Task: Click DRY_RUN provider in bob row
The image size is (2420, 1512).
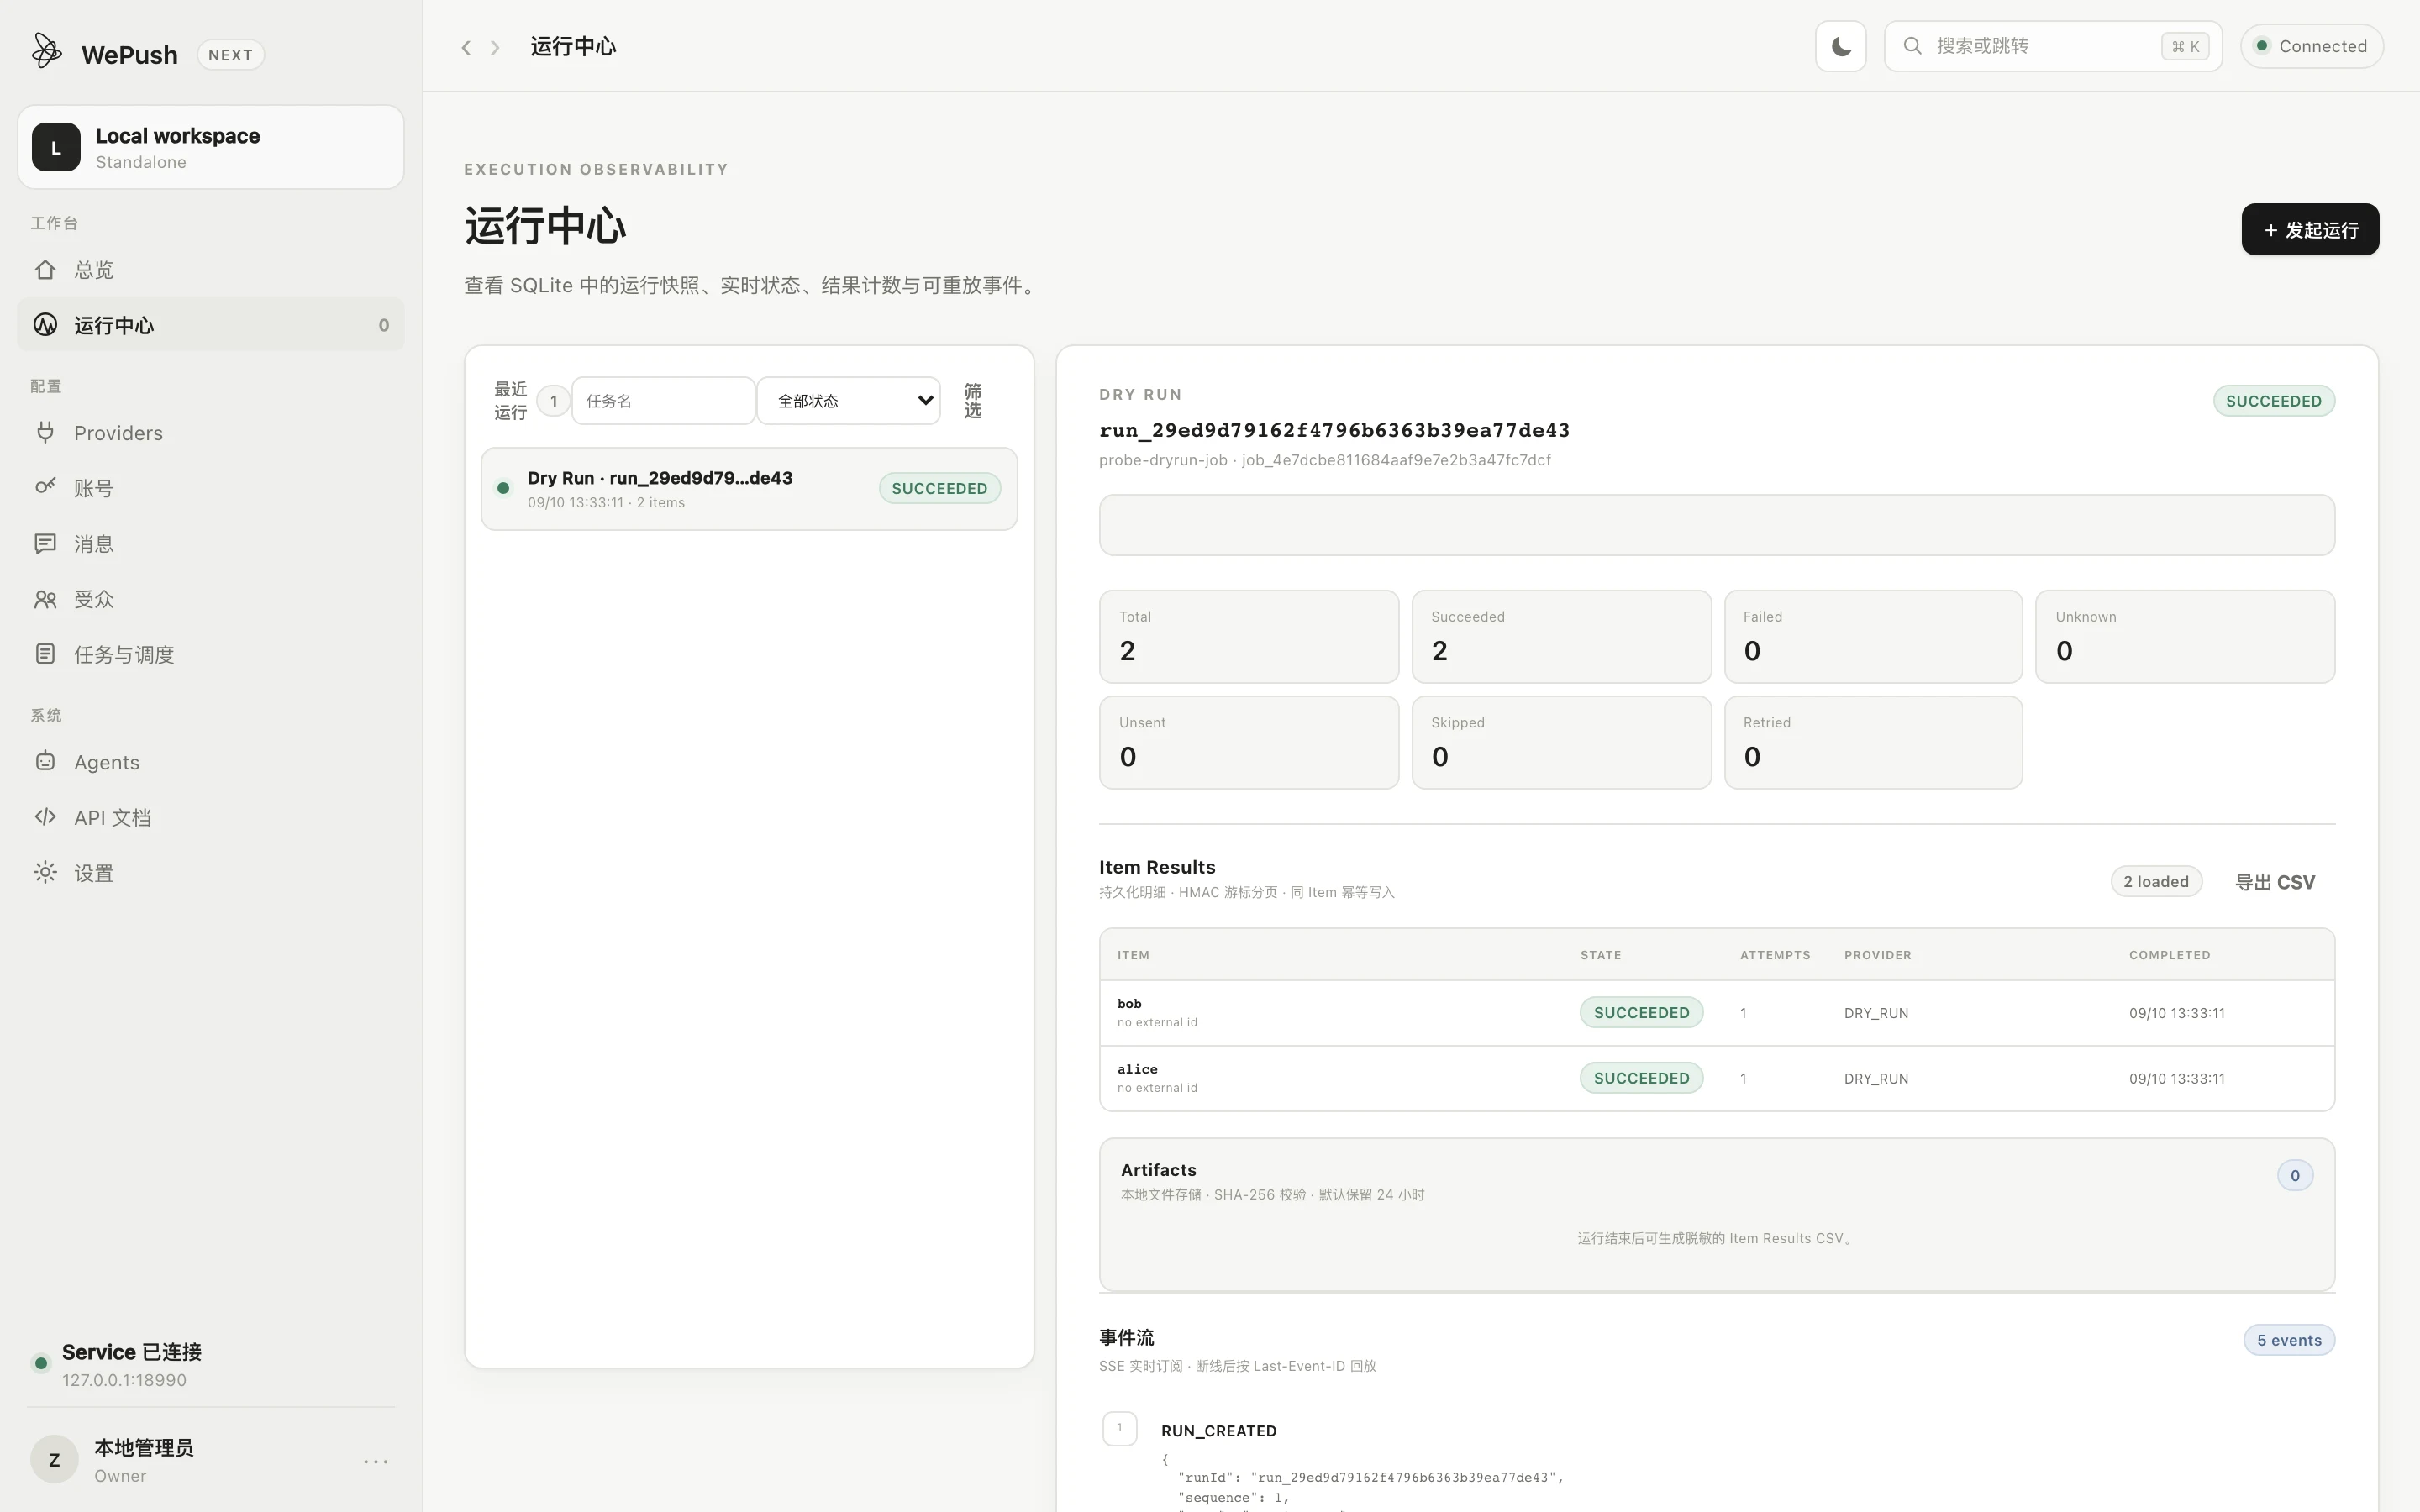Action: tap(1876, 1013)
